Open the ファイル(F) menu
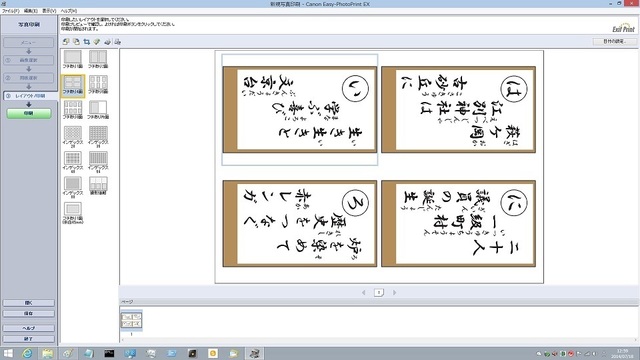This screenshot has height=360, width=640. click(10, 11)
